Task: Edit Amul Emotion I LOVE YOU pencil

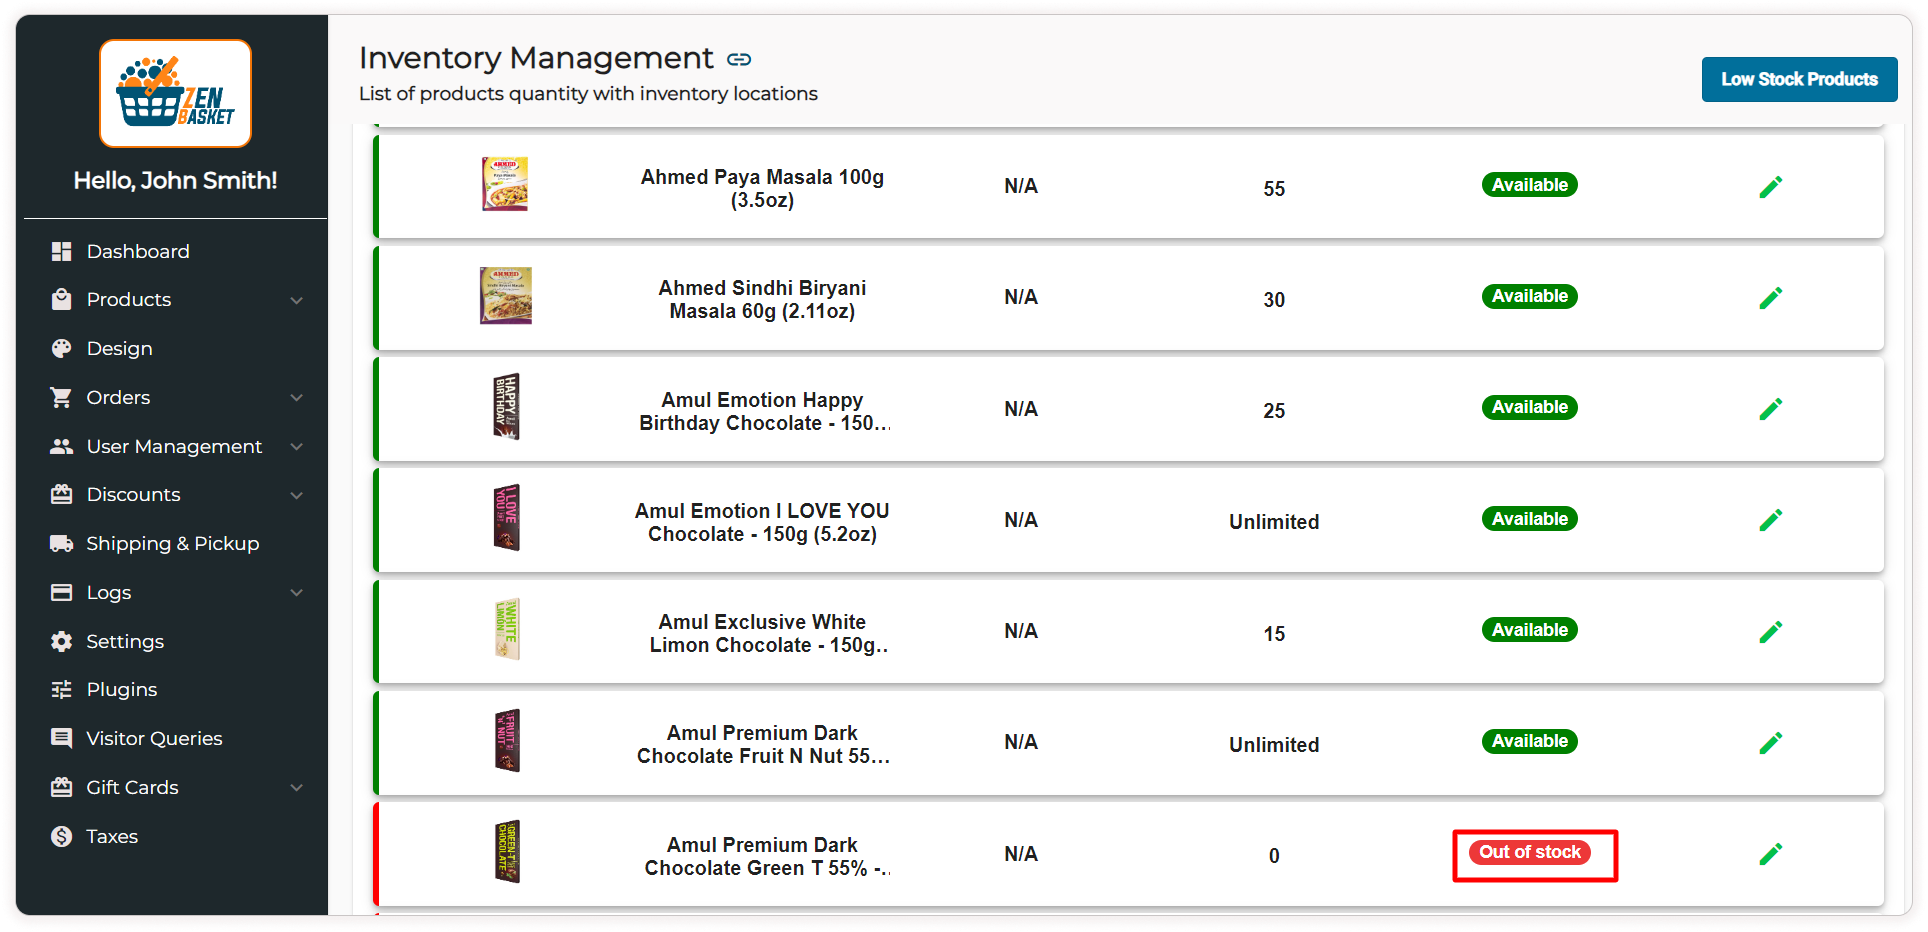Action: point(1770,520)
